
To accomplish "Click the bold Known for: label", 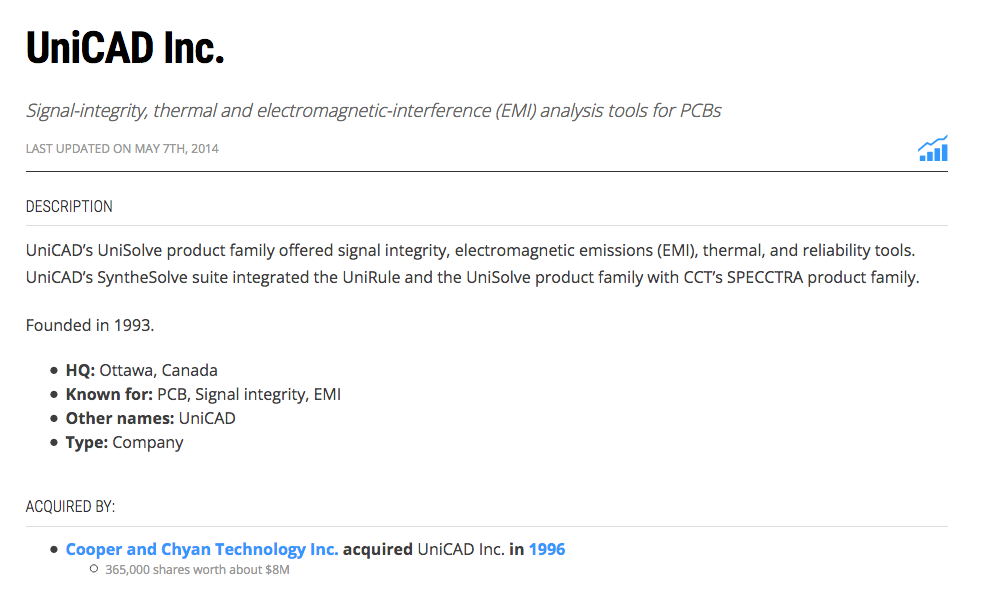I will point(109,394).
